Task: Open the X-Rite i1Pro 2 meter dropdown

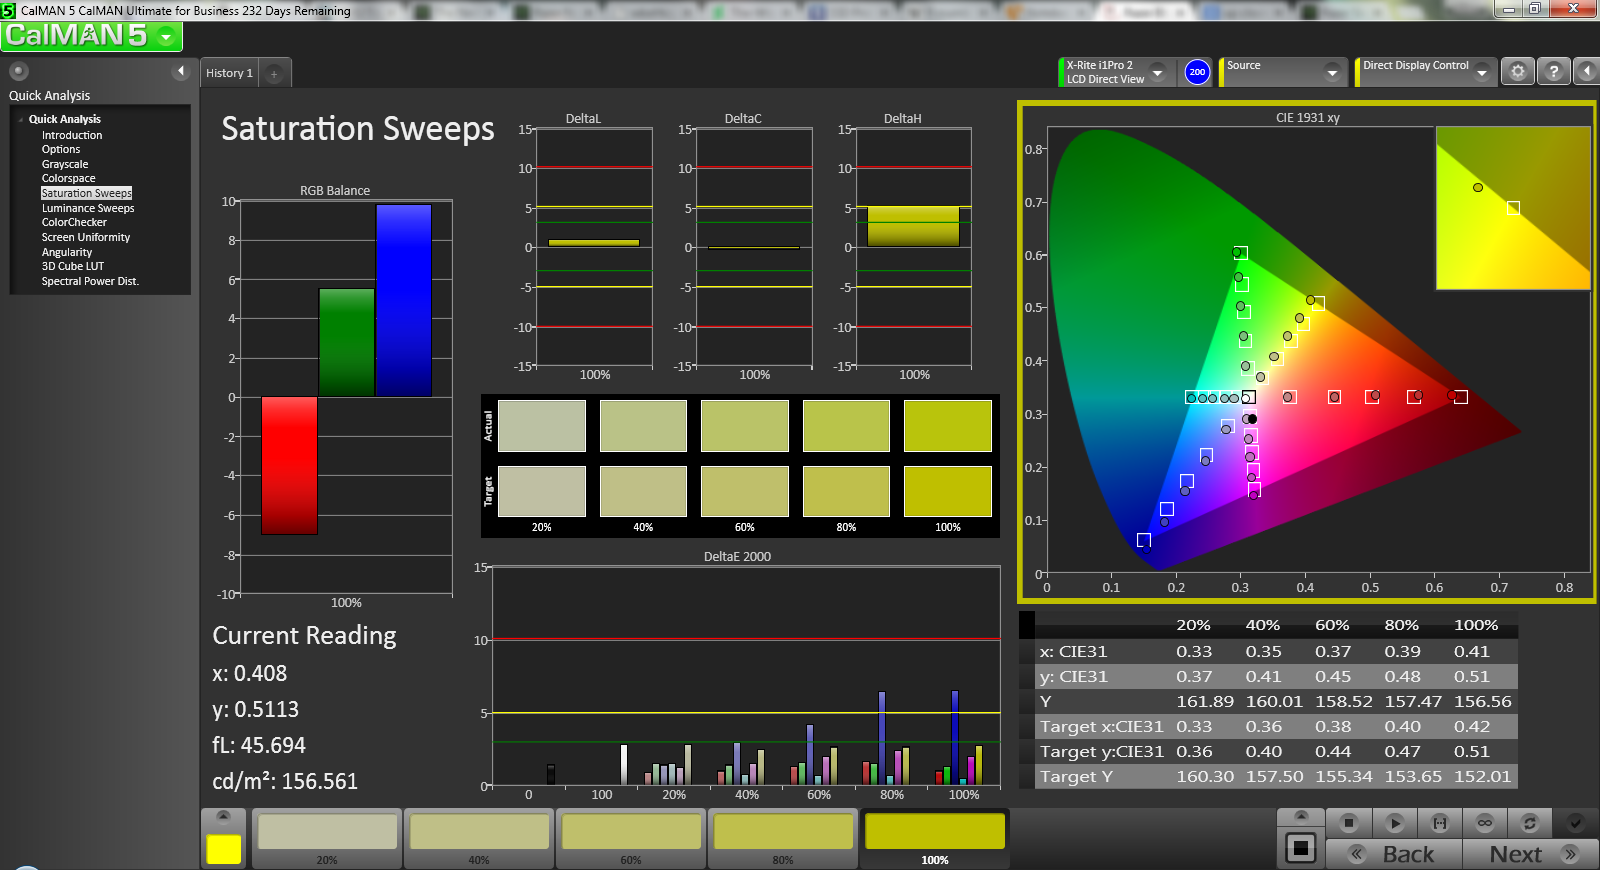Action: 1157,72
